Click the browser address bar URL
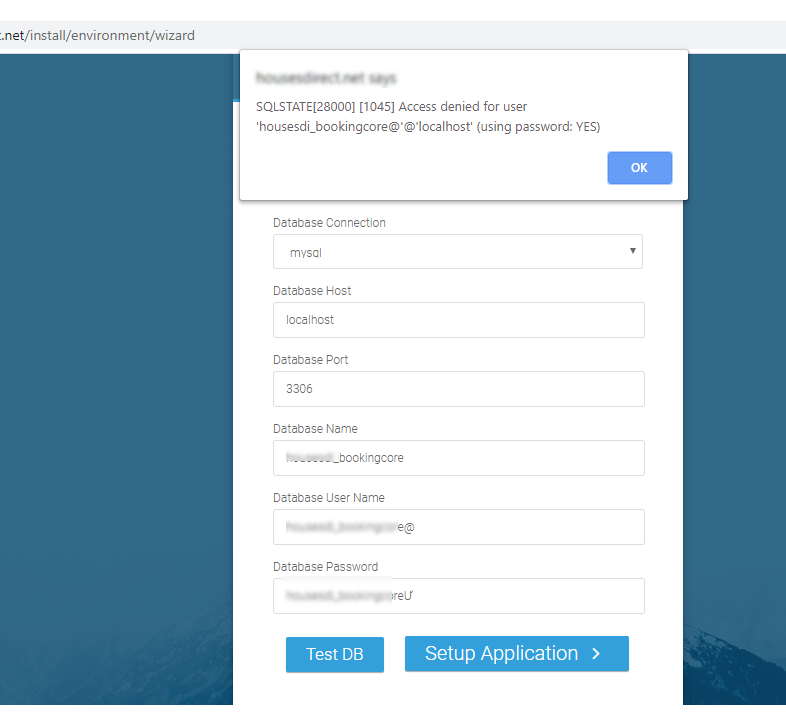Viewport: 786px width, 720px height. pyautogui.click(x=98, y=35)
